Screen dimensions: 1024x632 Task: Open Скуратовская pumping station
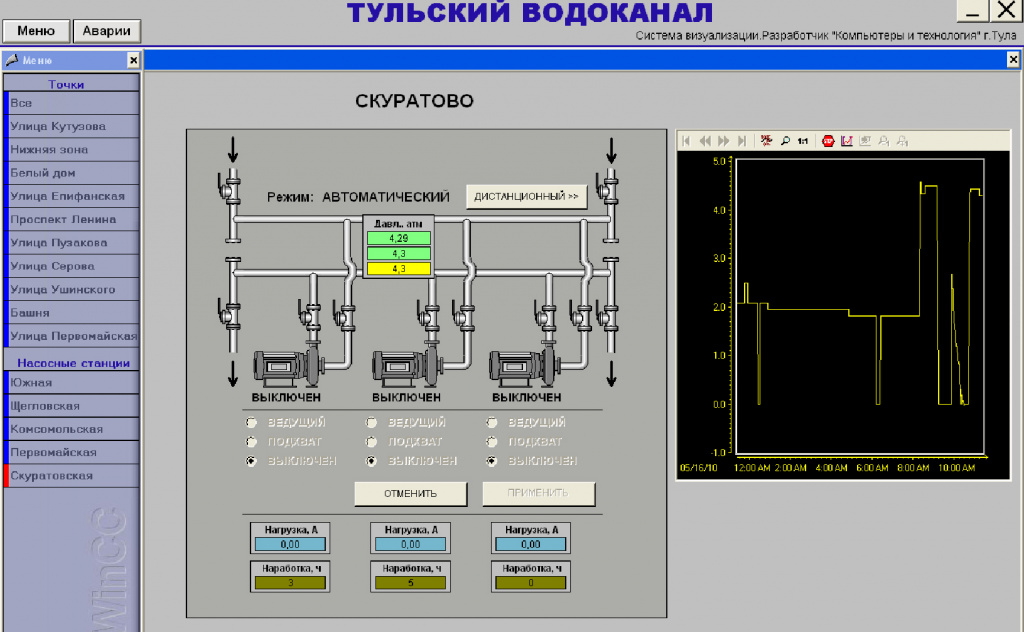click(72, 476)
